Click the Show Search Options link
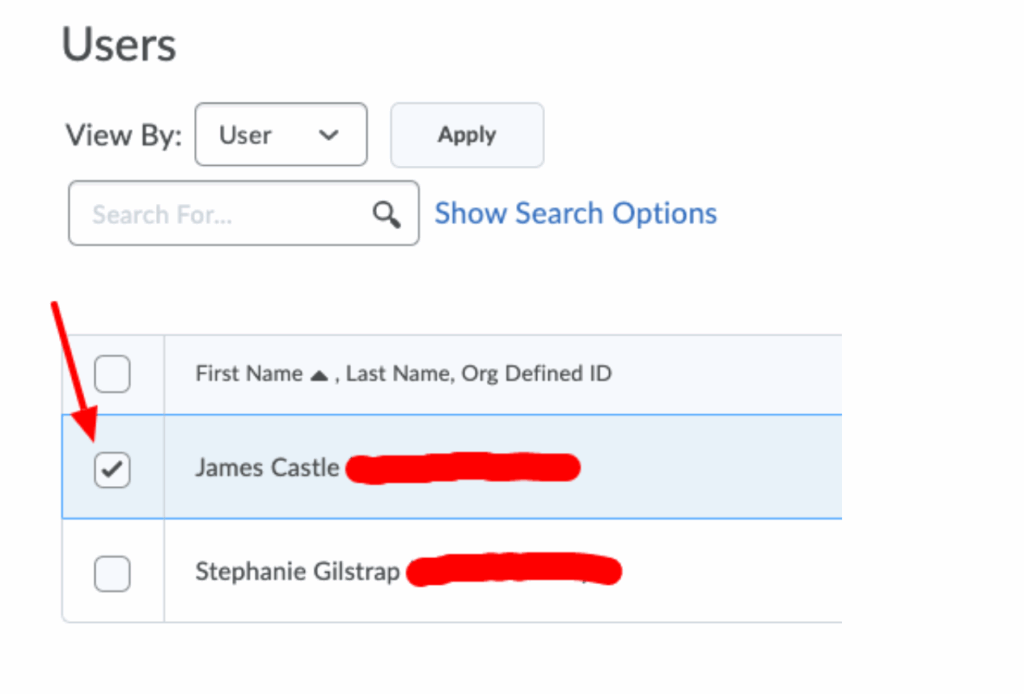The height and width of the screenshot is (694, 1024). click(x=575, y=214)
